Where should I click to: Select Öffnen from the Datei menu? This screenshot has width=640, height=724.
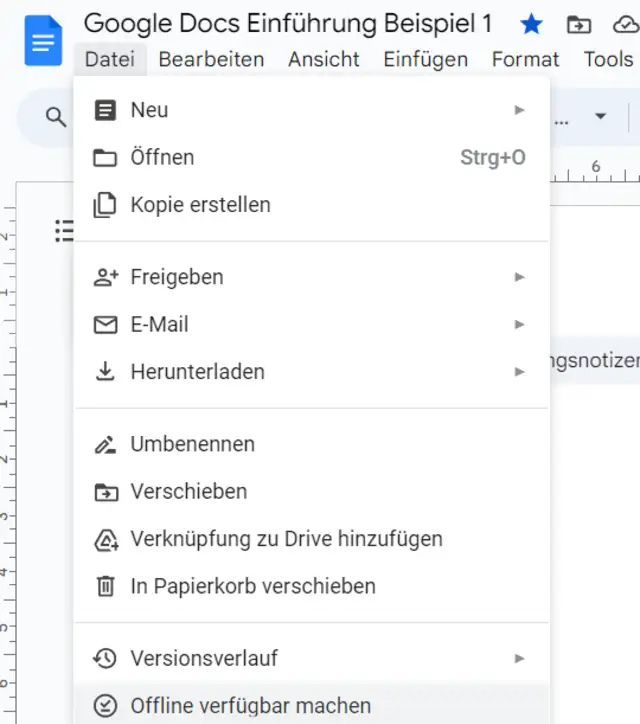point(162,158)
